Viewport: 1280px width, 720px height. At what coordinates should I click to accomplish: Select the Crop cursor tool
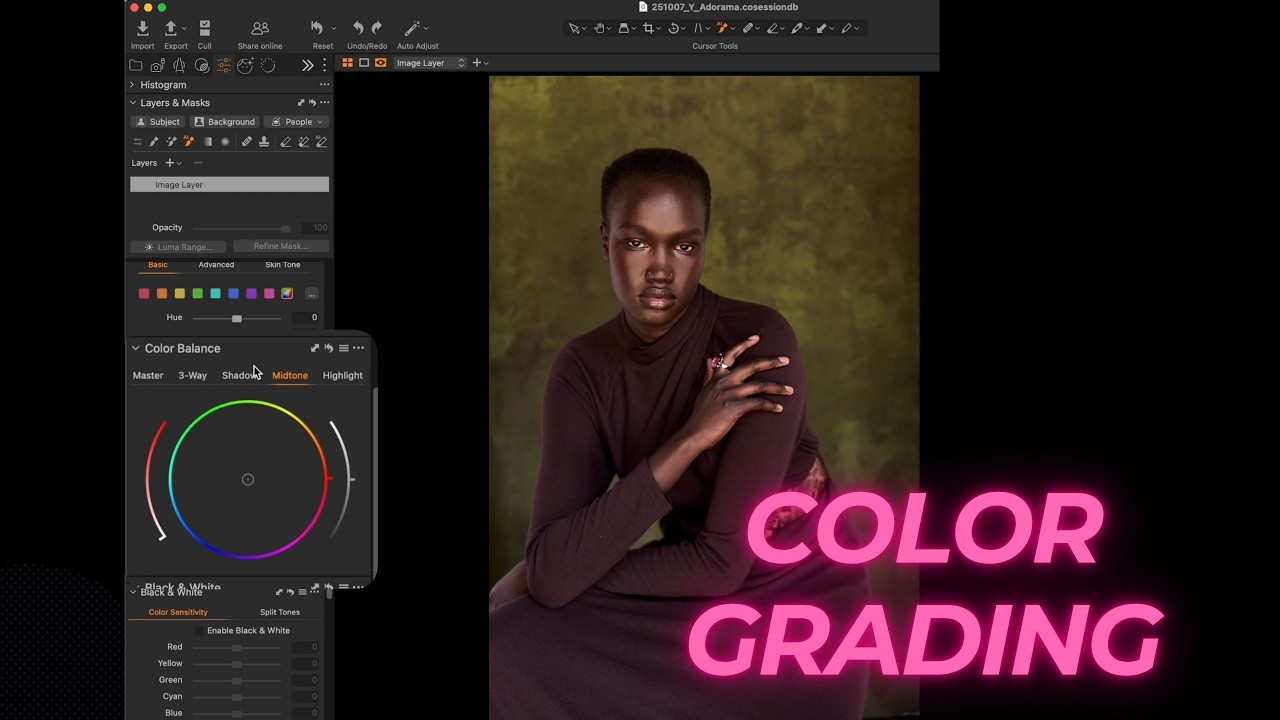pos(648,28)
